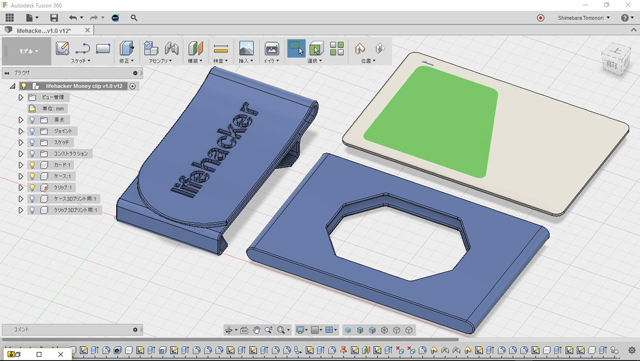Click the ブラウザ panel options dot

click(x=135, y=73)
